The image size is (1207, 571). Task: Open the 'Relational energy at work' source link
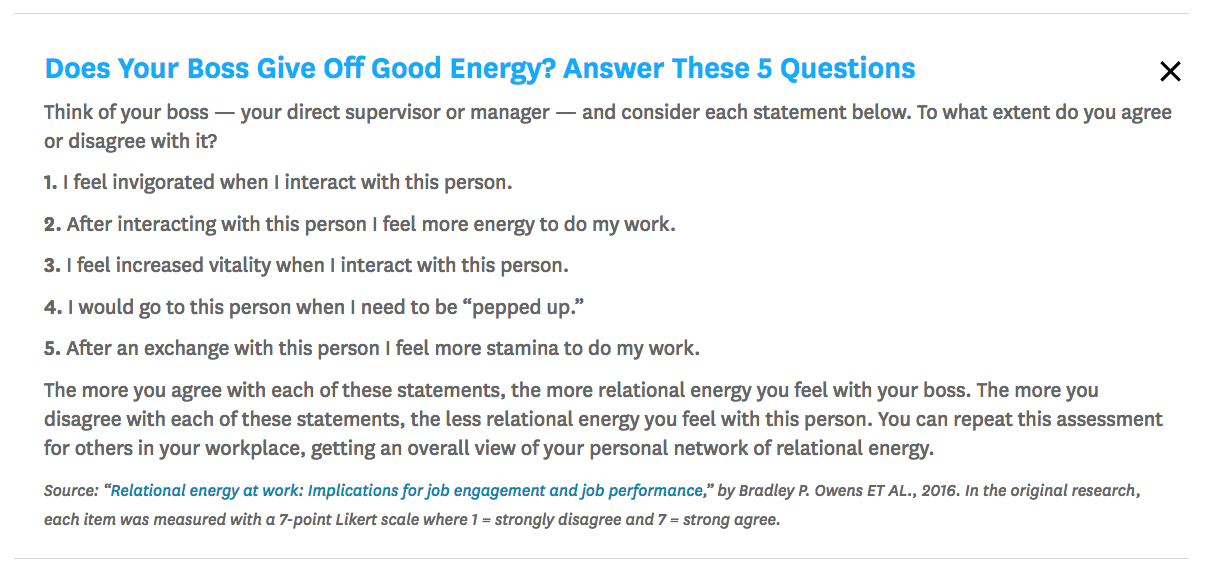pyautogui.click(x=406, y=491)
